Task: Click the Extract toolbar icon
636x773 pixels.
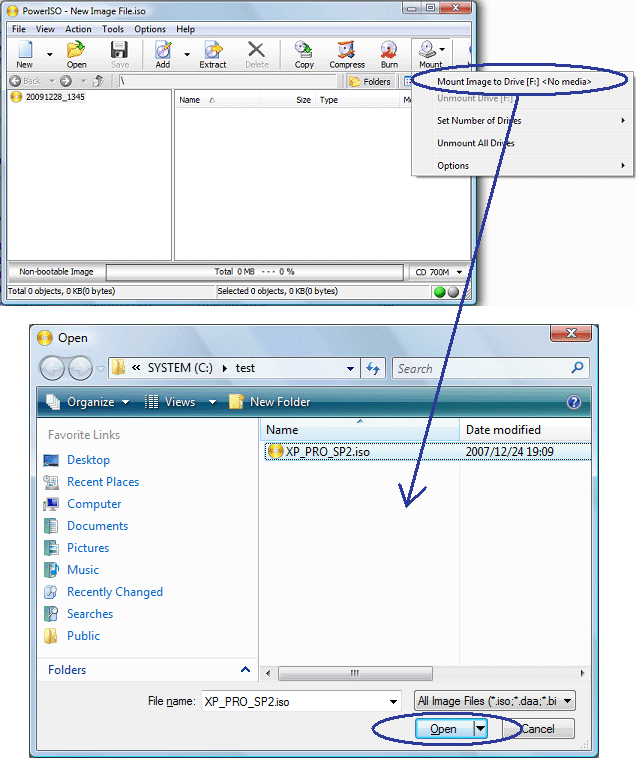Action: point(212,54)
